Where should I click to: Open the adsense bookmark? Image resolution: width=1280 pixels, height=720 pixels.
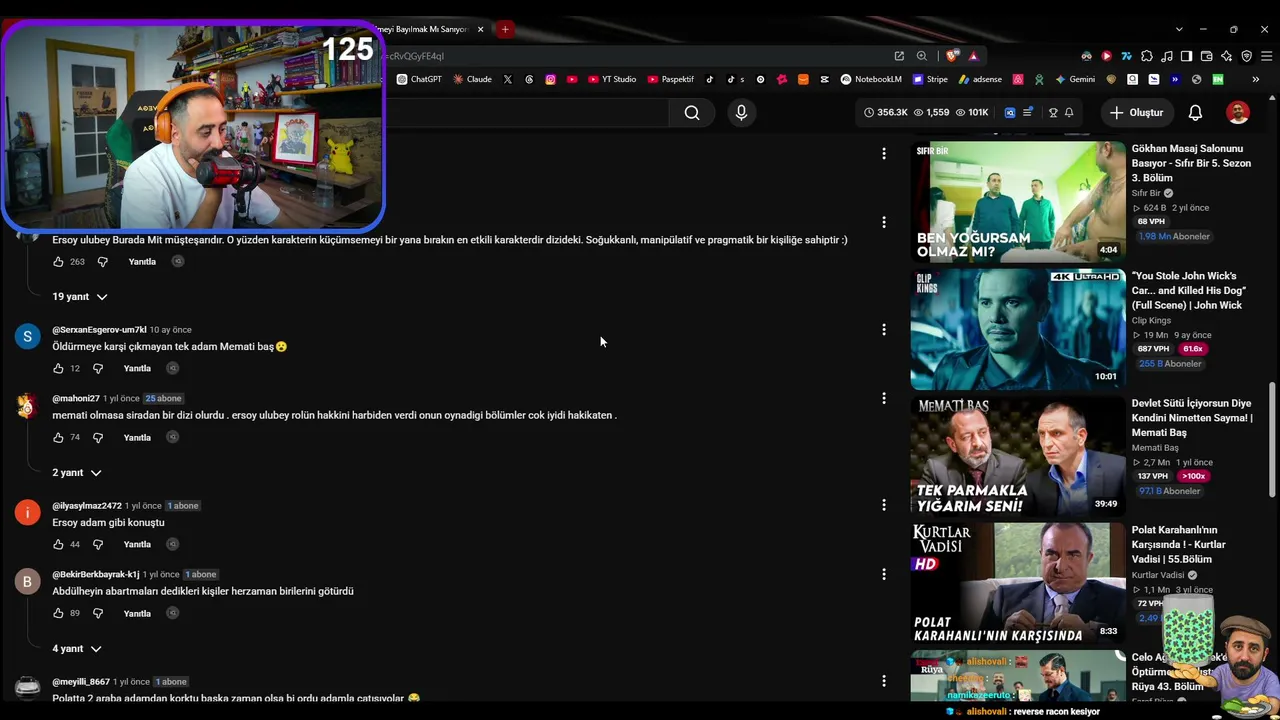point(980,79)
